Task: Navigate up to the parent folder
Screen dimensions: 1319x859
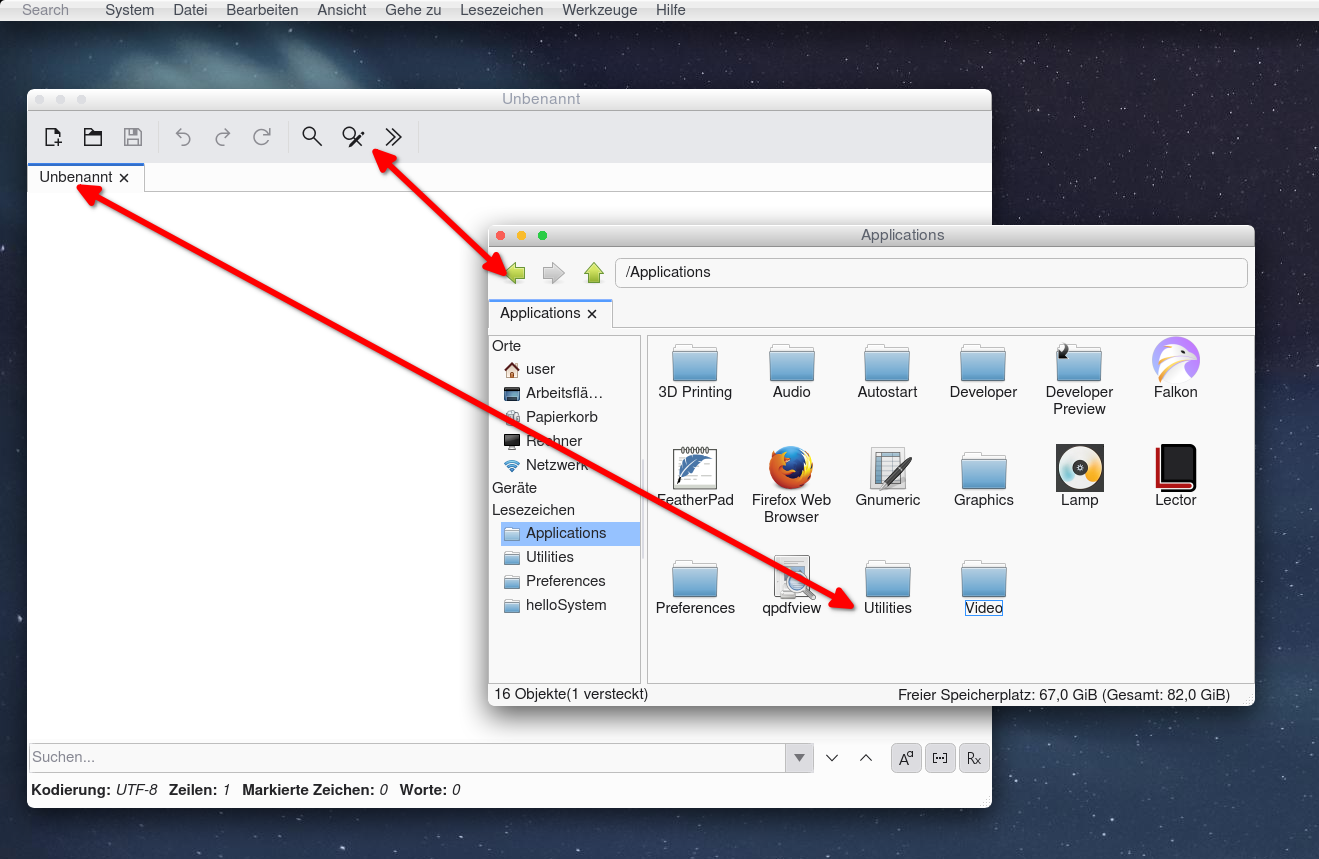Action: [594, 272]
